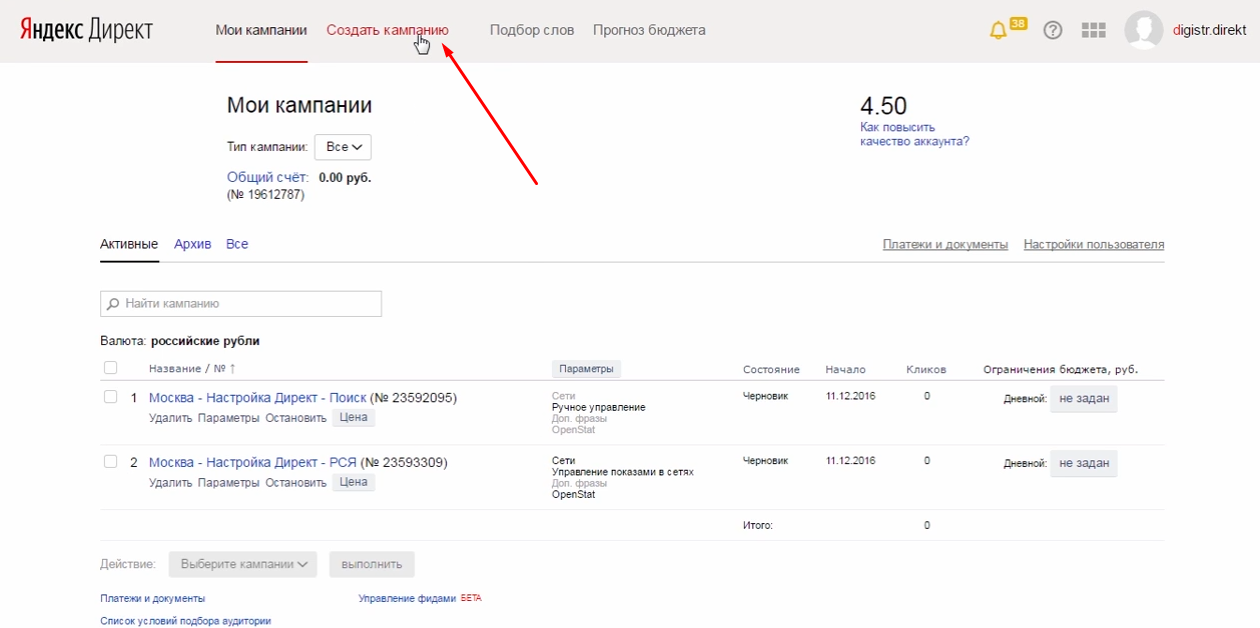Open campaign "Москва - Настройка Директ - РСЯ"
This screenshot has width=1260, height=628.
252,463
